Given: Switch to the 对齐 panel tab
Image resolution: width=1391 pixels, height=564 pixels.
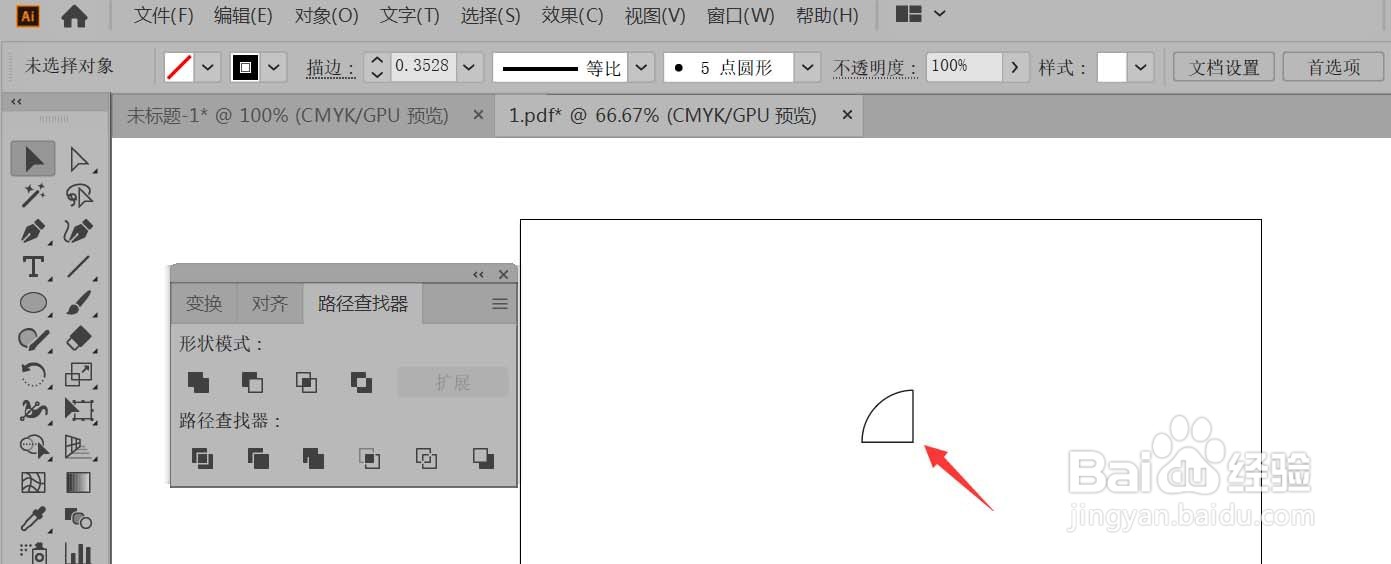Looking at the screenshot, I should pyautogui.click(x=269, y=303).
